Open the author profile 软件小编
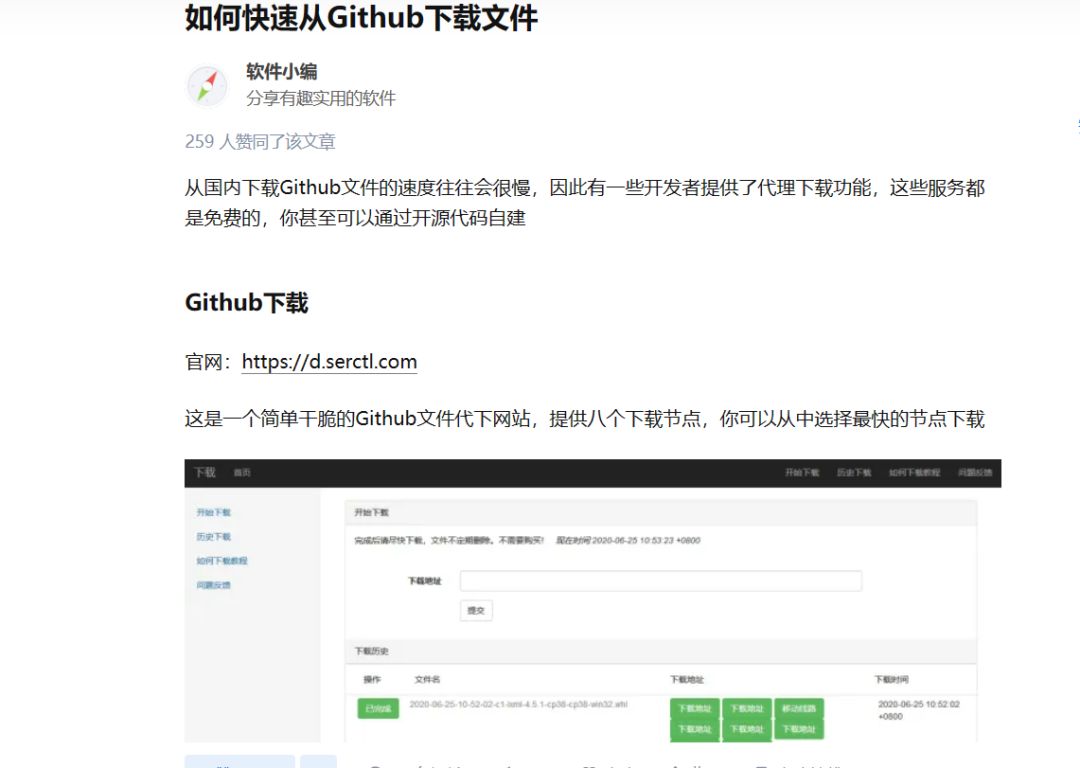This screenshot has width=1080, height=768. [x=282, y=72]
